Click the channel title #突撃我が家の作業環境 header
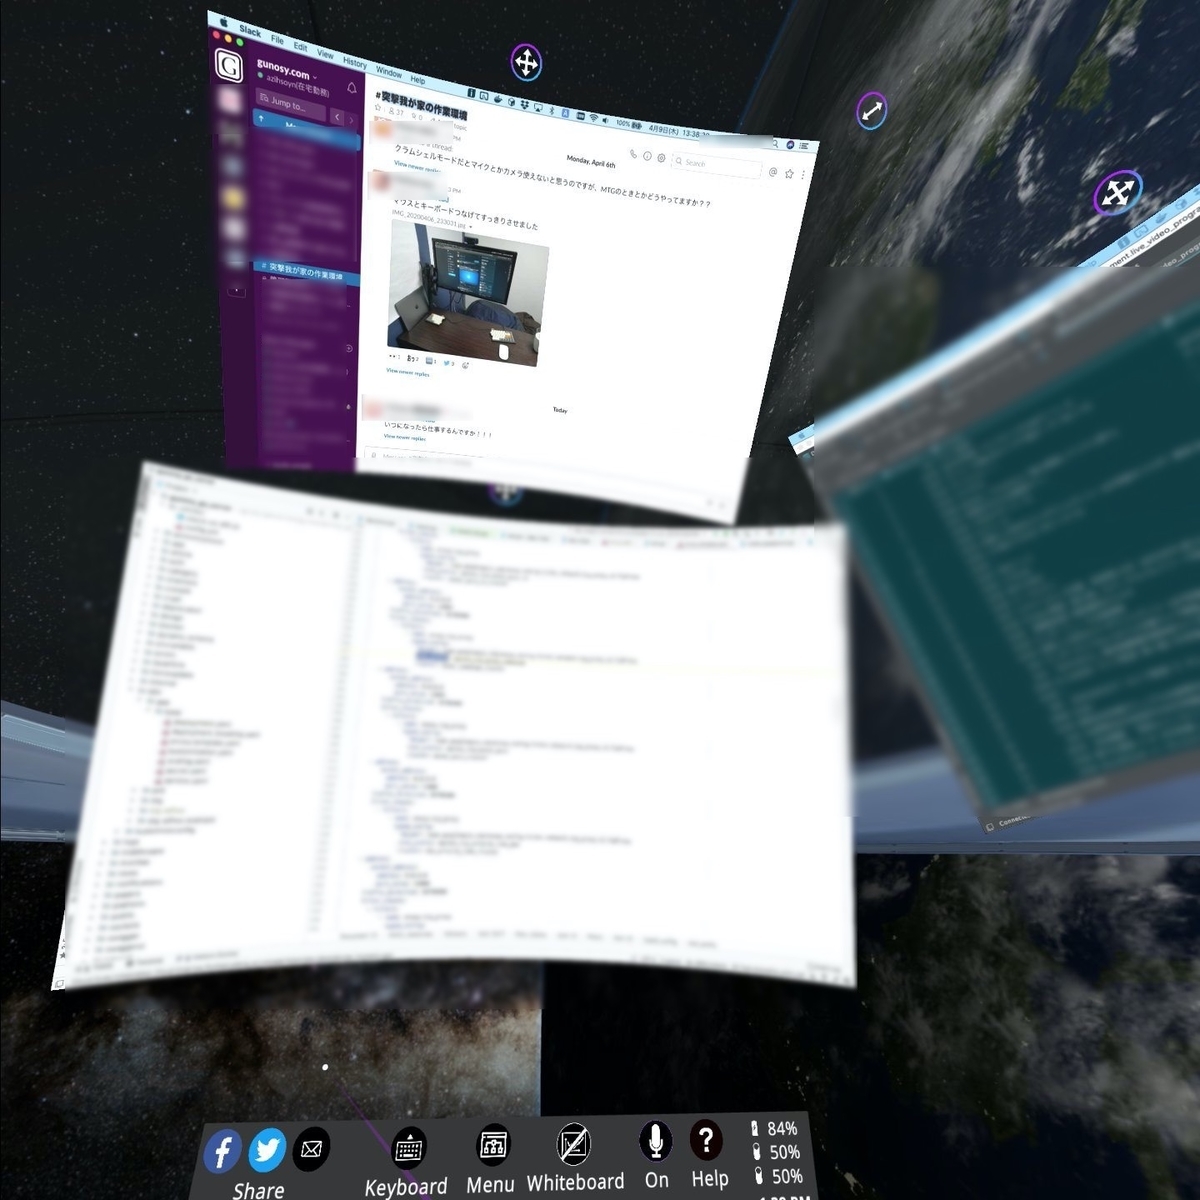Image resolution: width=1200 pixels, height=1200 pixels. click(421, 107)
